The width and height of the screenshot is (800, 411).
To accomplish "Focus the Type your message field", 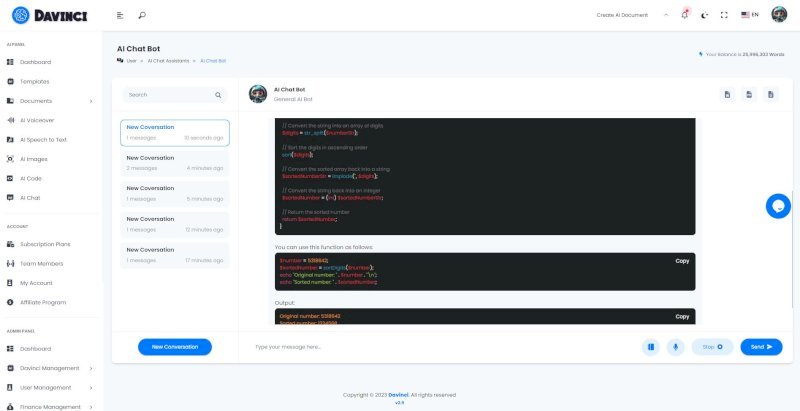I will [x=439, y=347].
